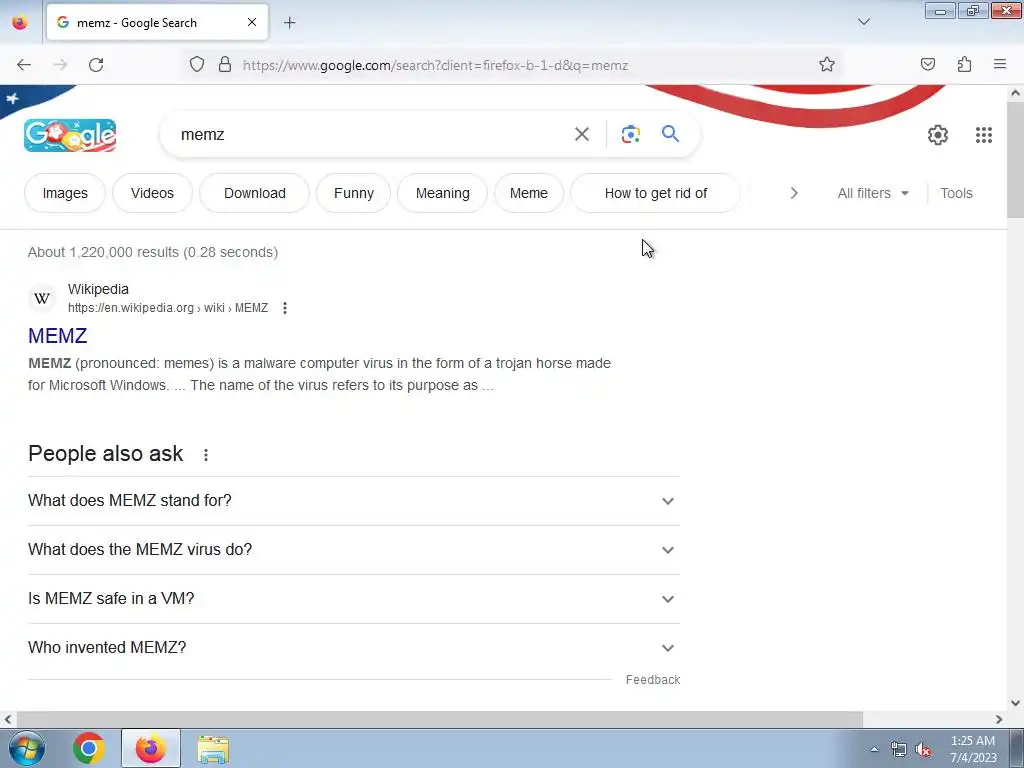
Task: Reload the page with the refresh icon
Action: (x=96, y=65)
